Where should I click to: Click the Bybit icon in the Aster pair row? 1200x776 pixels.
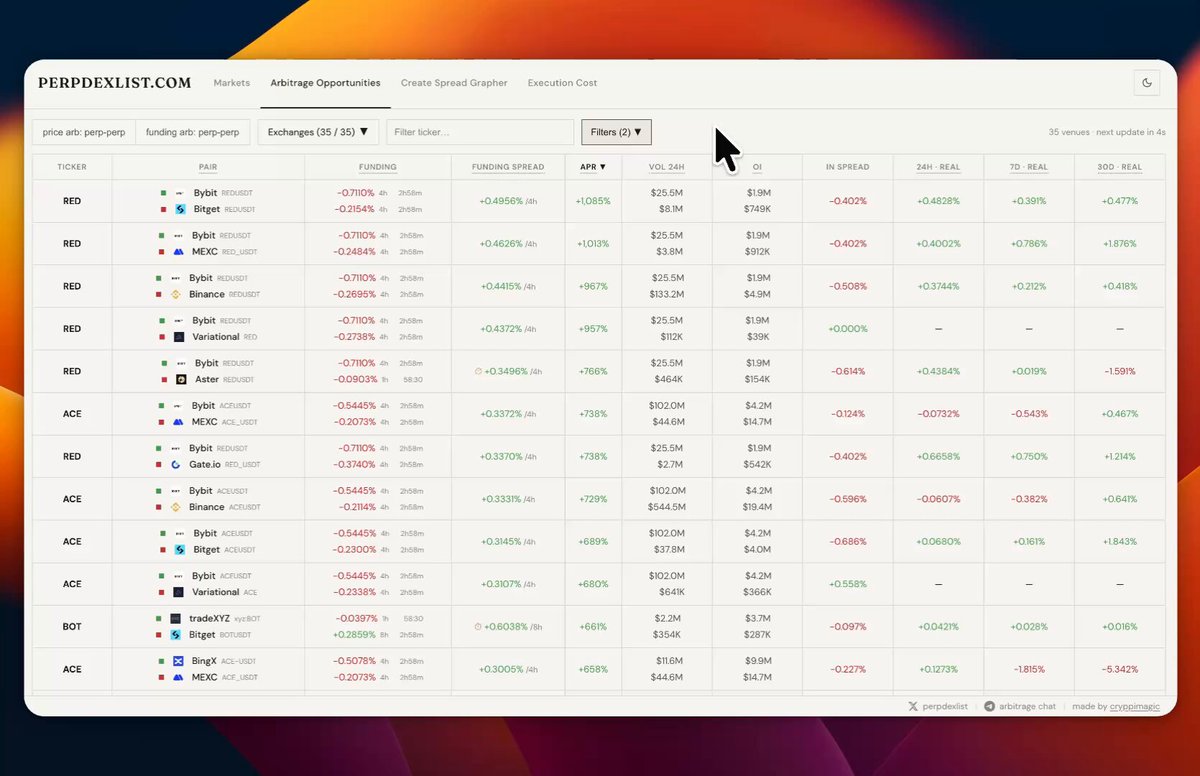pos(182,364)
